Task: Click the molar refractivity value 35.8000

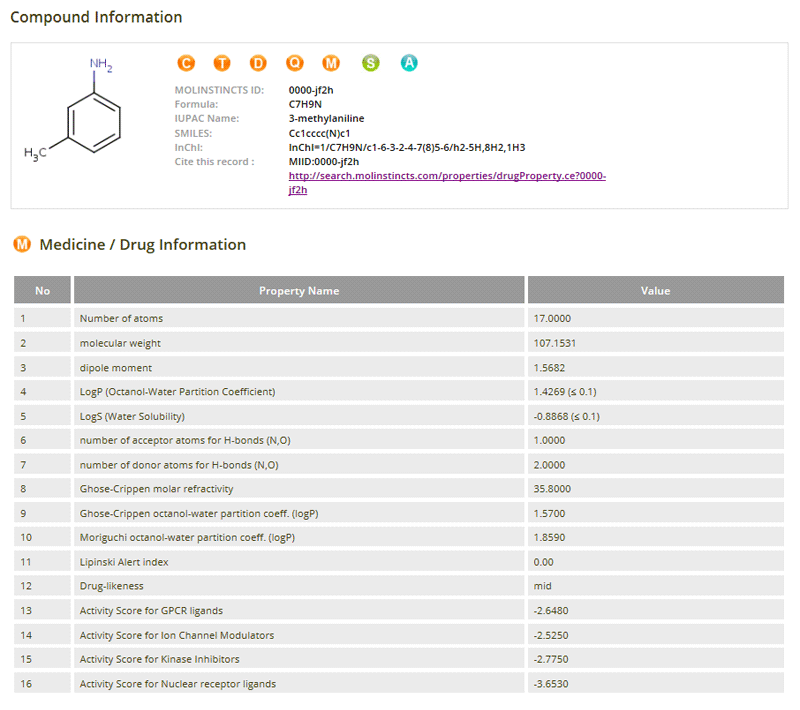Action: (552, 489)
